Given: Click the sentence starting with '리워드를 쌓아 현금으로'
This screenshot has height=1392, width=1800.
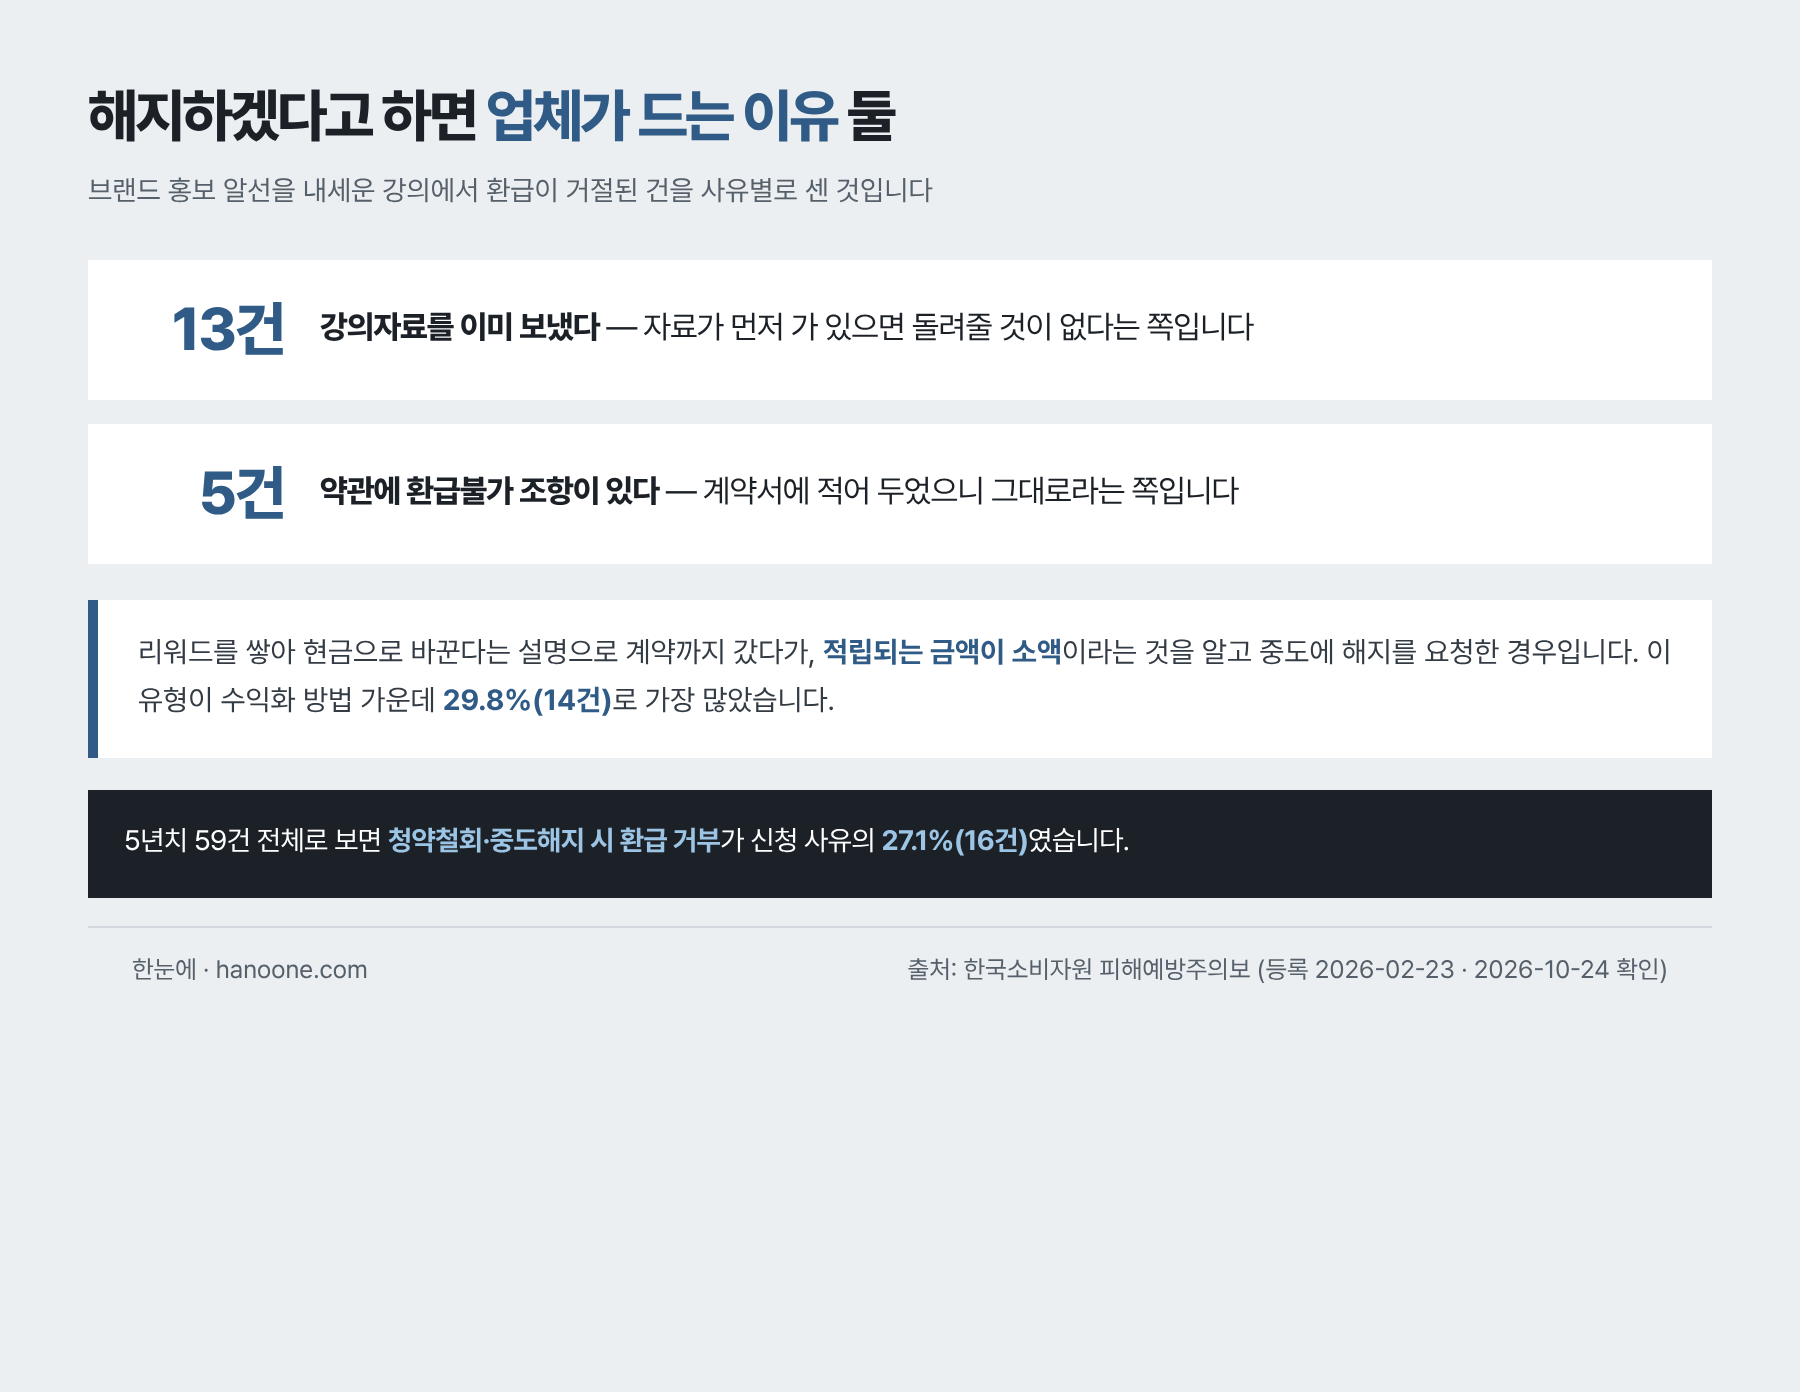Looking at the screenshot, I should [x=905, y=676].
